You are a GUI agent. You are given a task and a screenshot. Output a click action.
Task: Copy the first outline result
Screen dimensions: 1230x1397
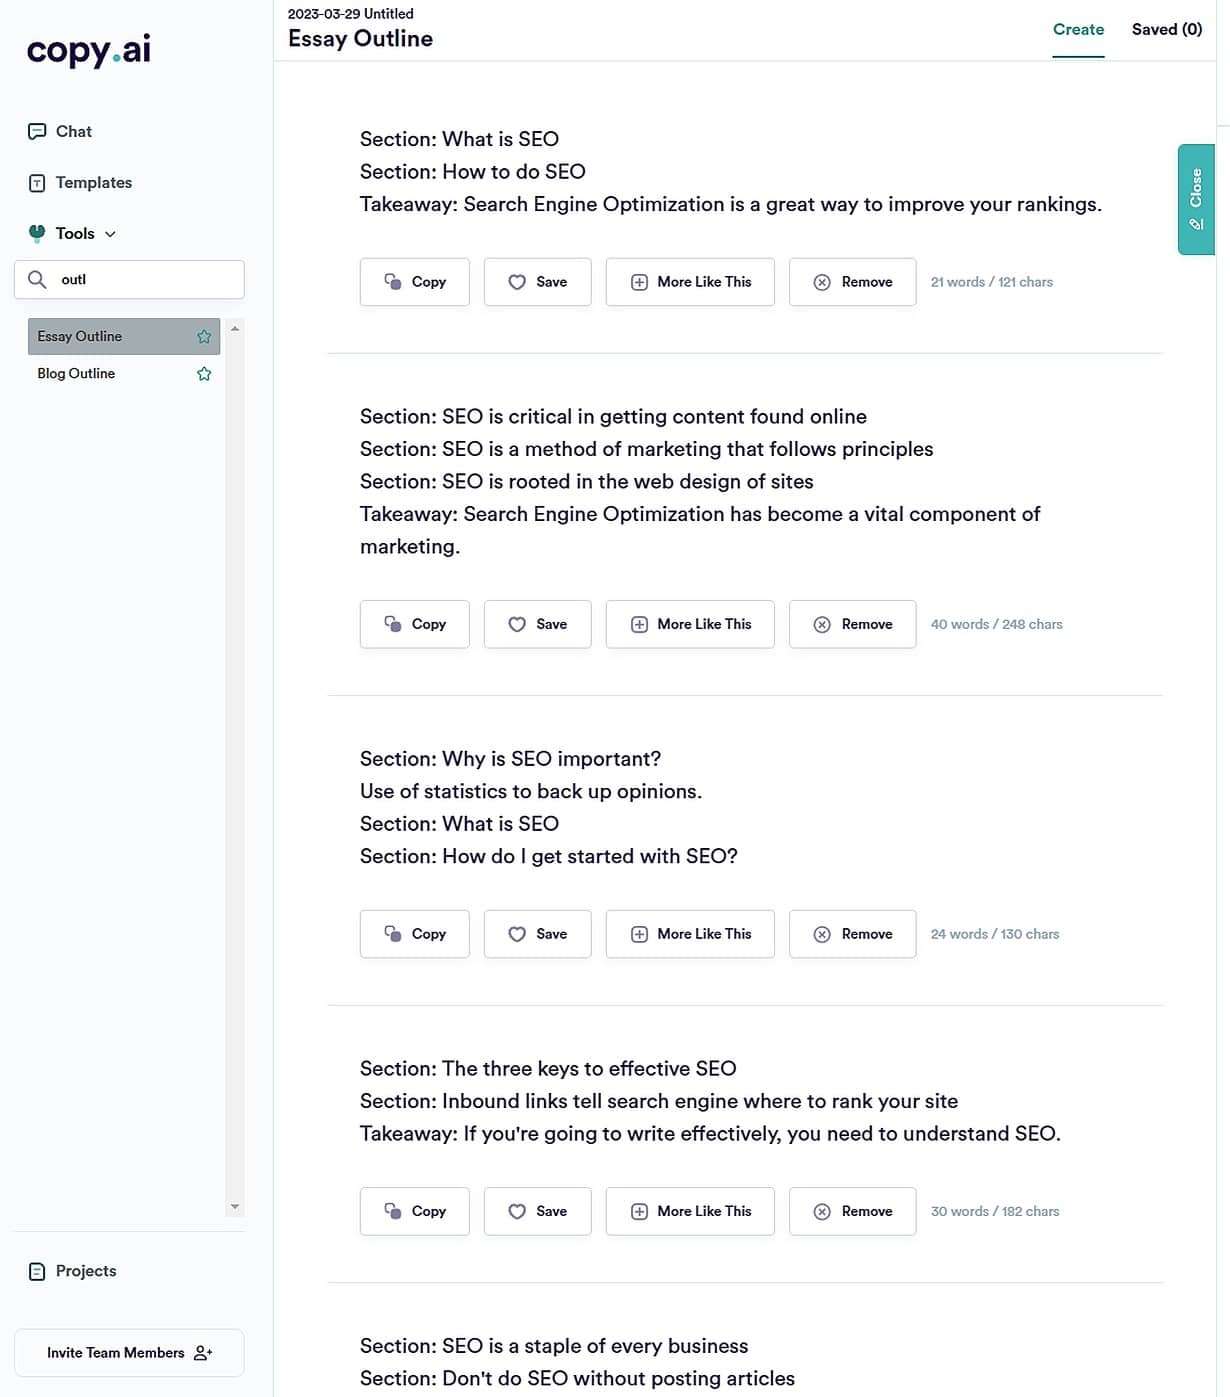(x=414, y=282)
